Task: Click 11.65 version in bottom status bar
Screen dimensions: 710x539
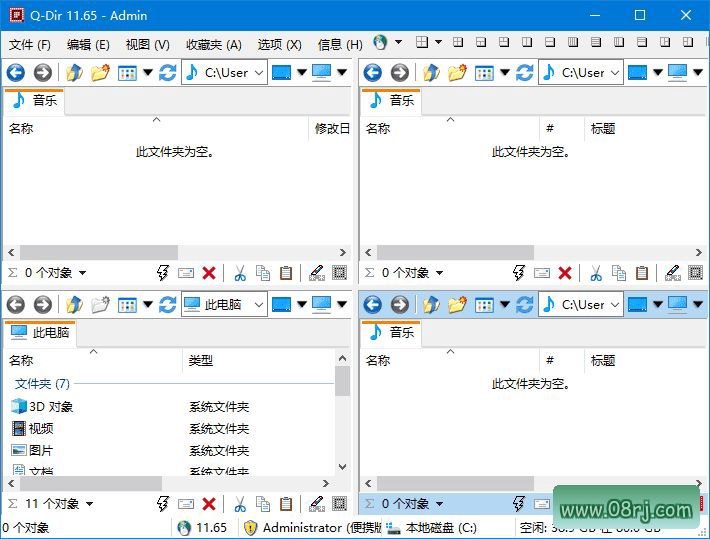Action: point(202,528)
